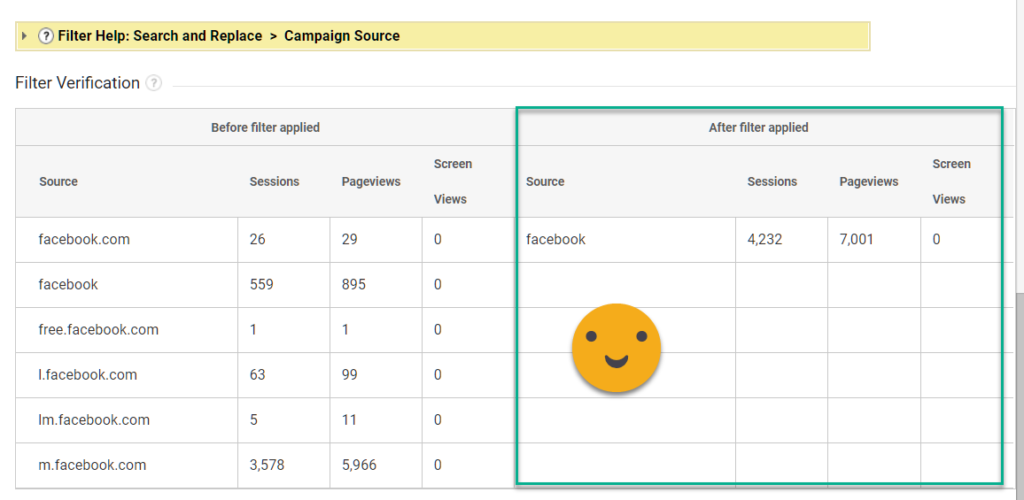Click the 5,966 pageviews value
The image size is (1024, 500).
[x=359, y=465]
